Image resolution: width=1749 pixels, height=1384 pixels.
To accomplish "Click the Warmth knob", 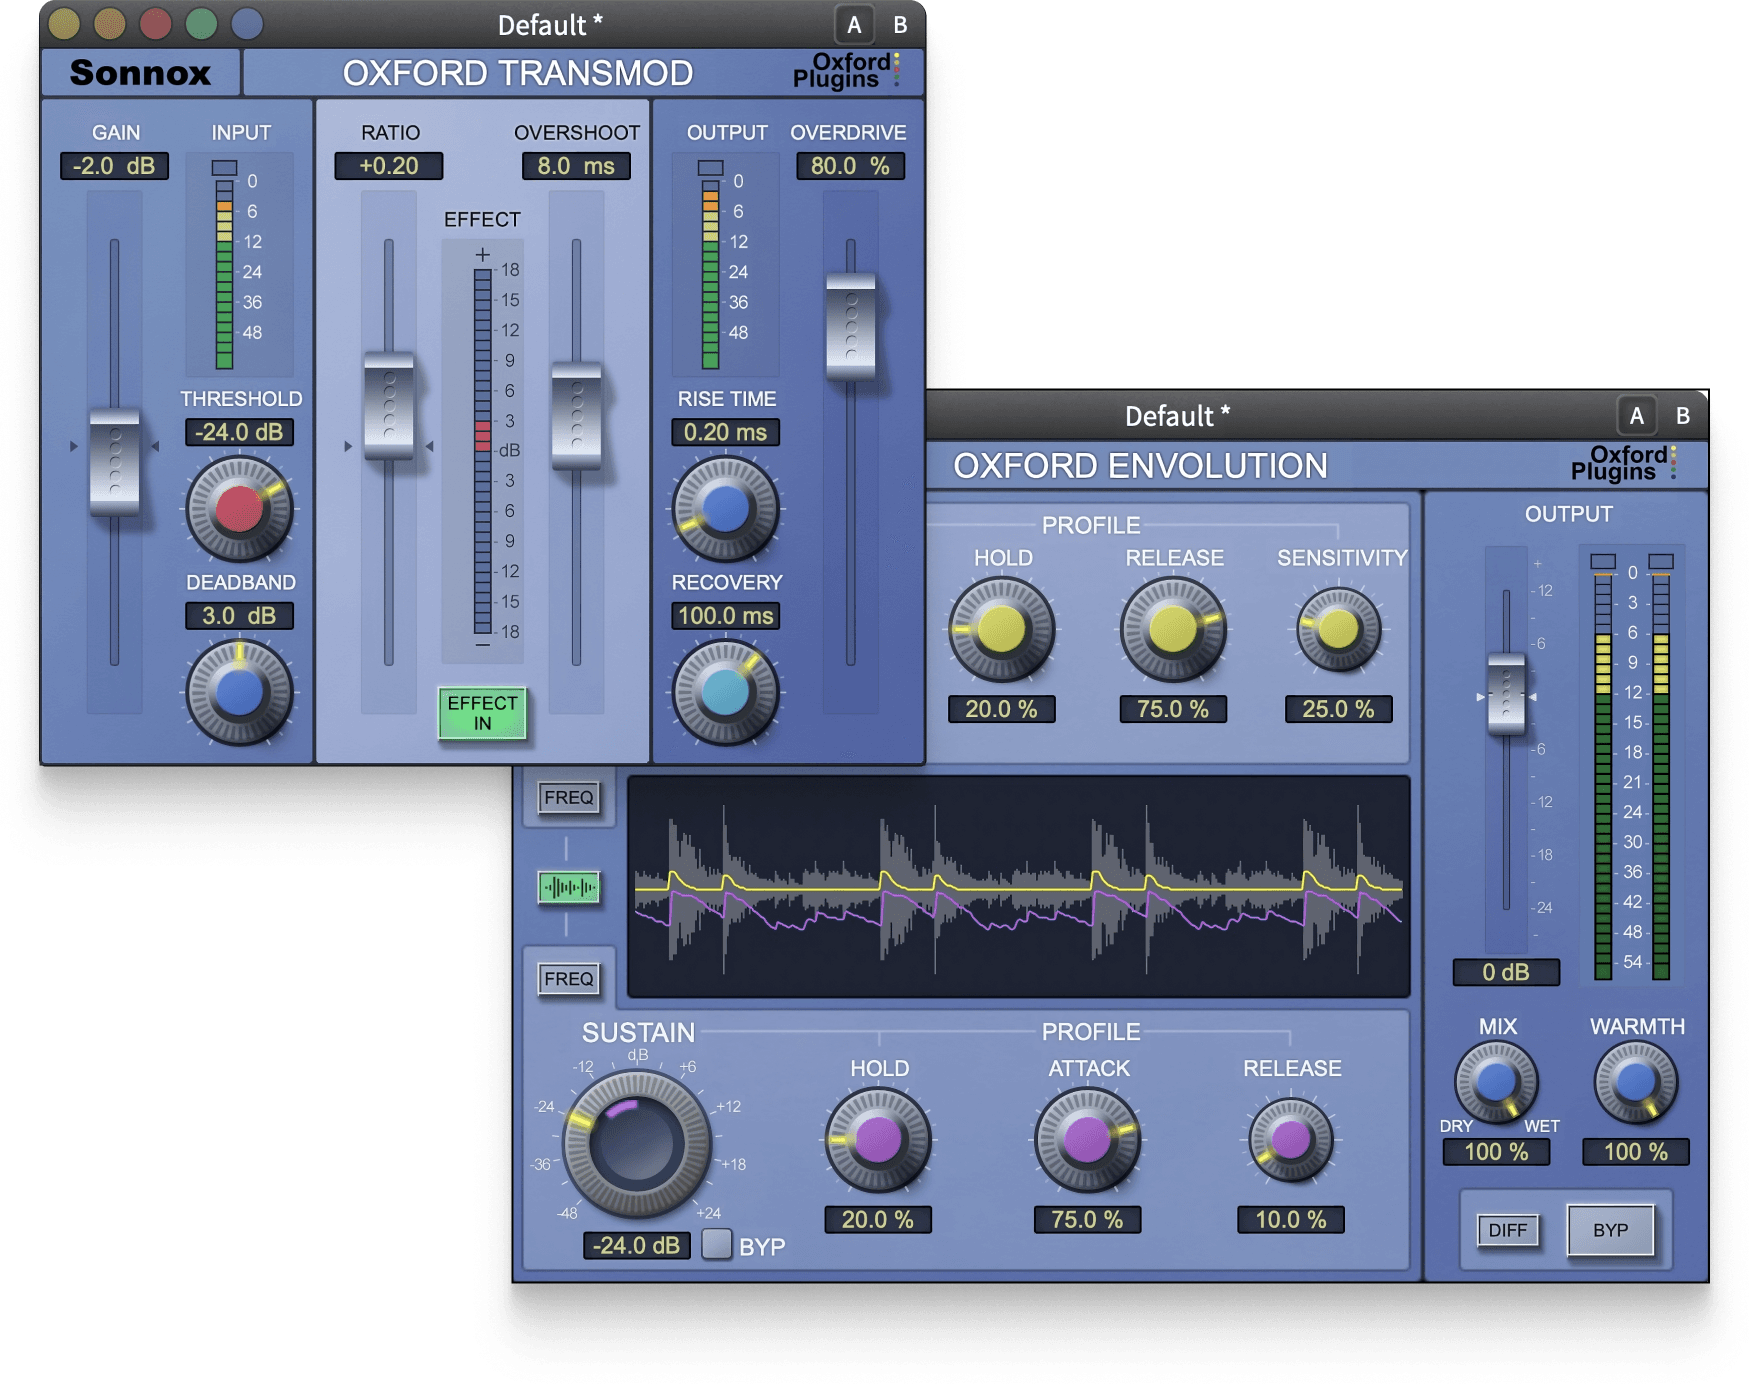I will tap(1635, 1082).
